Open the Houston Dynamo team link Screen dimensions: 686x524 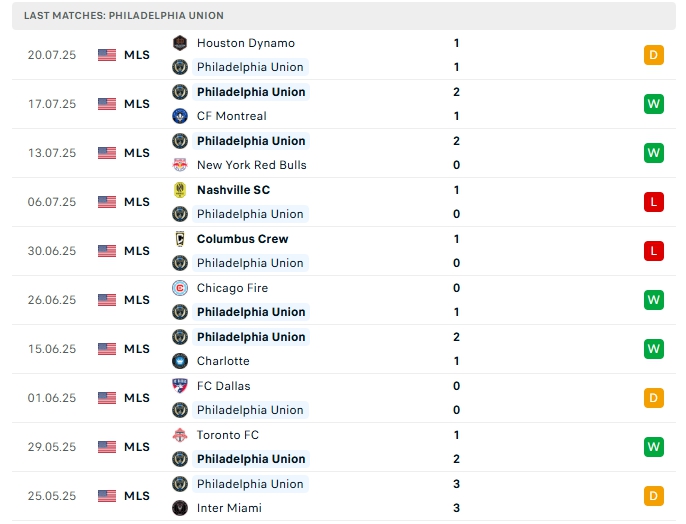245,43
